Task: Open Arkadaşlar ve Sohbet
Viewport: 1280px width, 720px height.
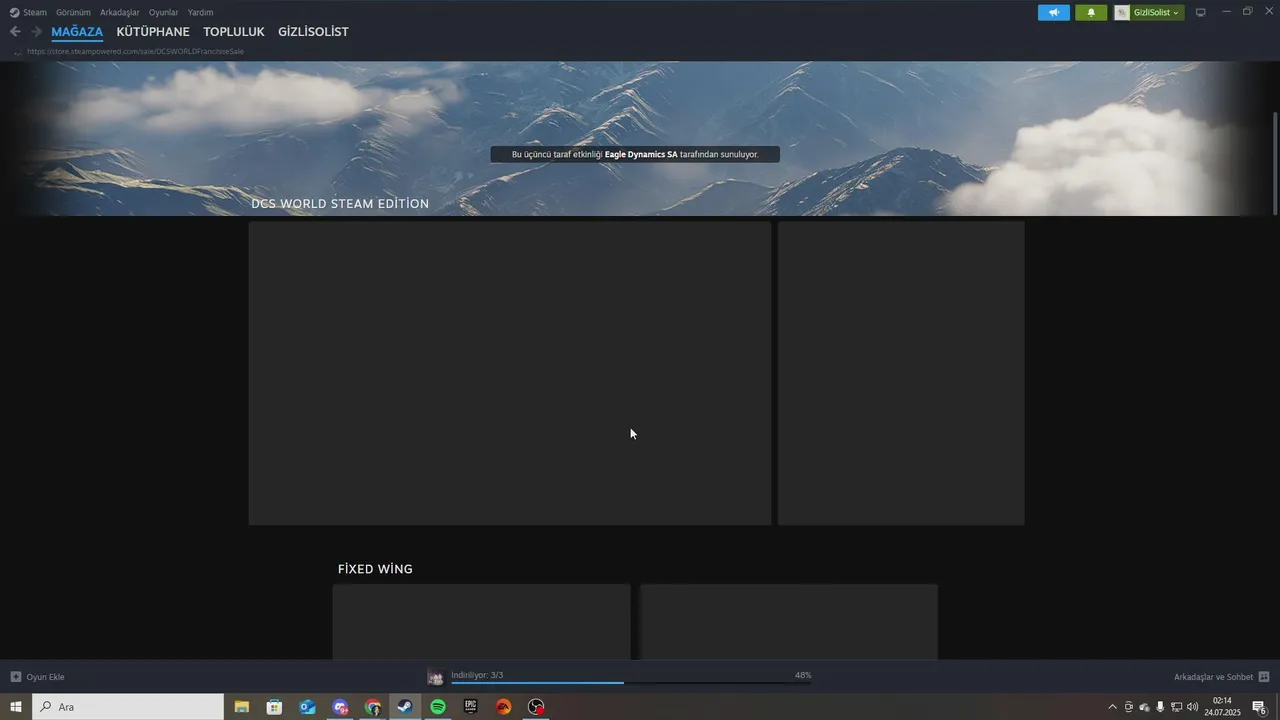Action: pos(1213,677)
